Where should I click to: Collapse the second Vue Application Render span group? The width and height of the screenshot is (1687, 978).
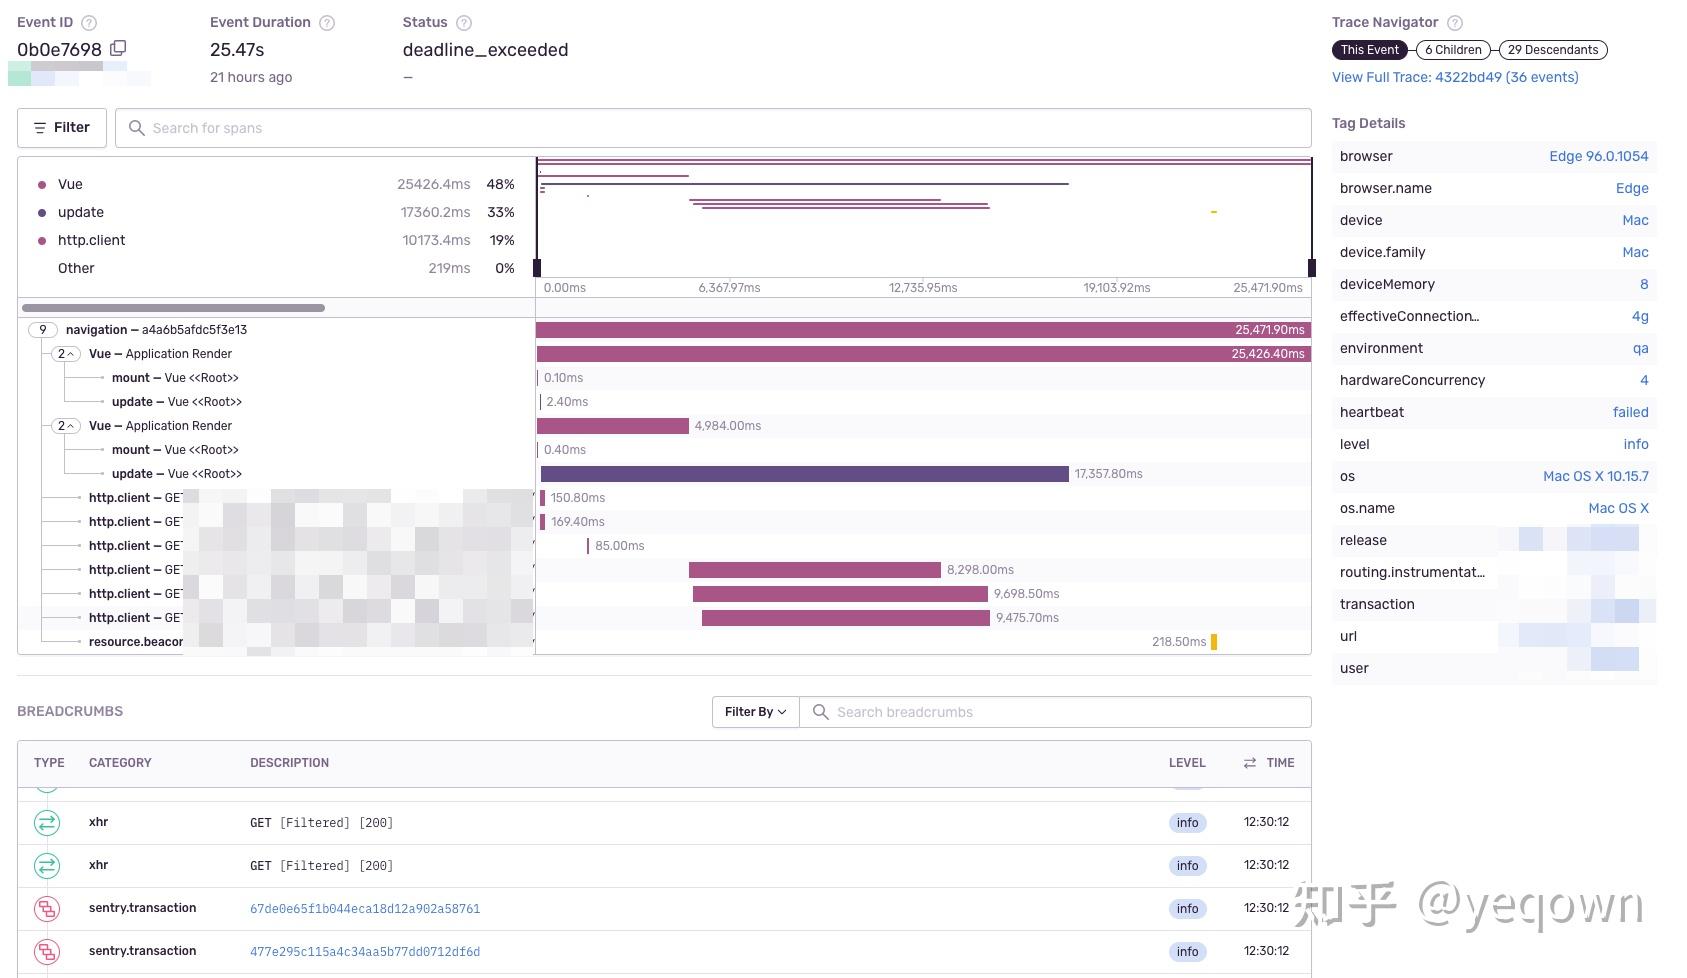coord(64,425)
